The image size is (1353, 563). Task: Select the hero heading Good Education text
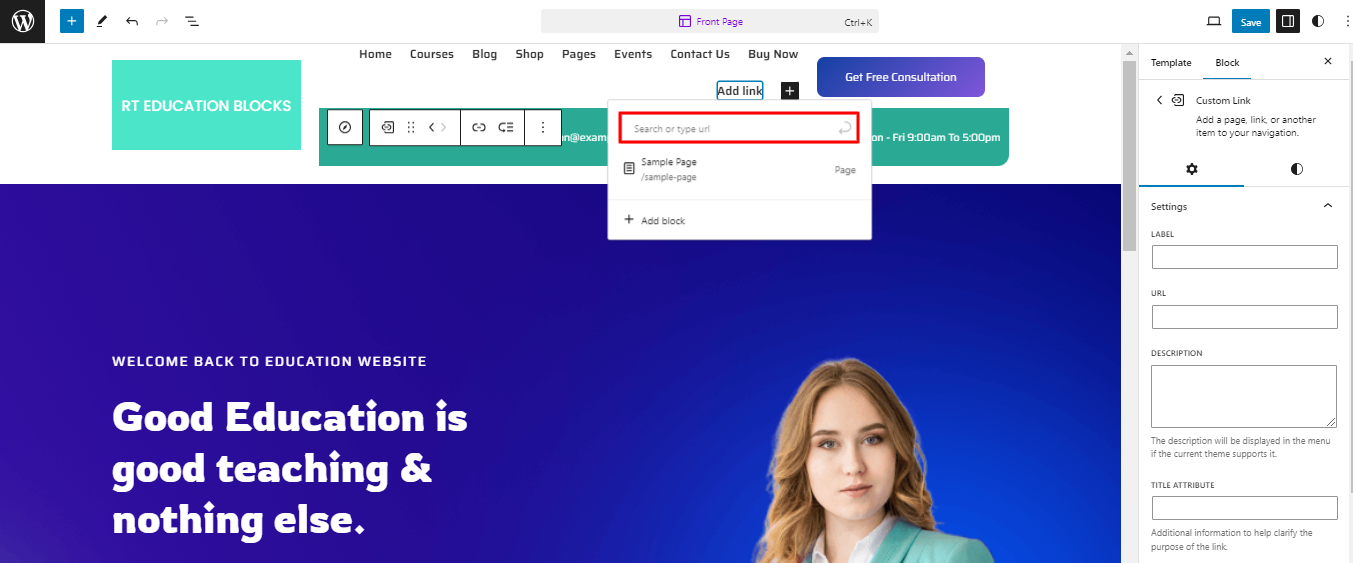click(290, 468)
